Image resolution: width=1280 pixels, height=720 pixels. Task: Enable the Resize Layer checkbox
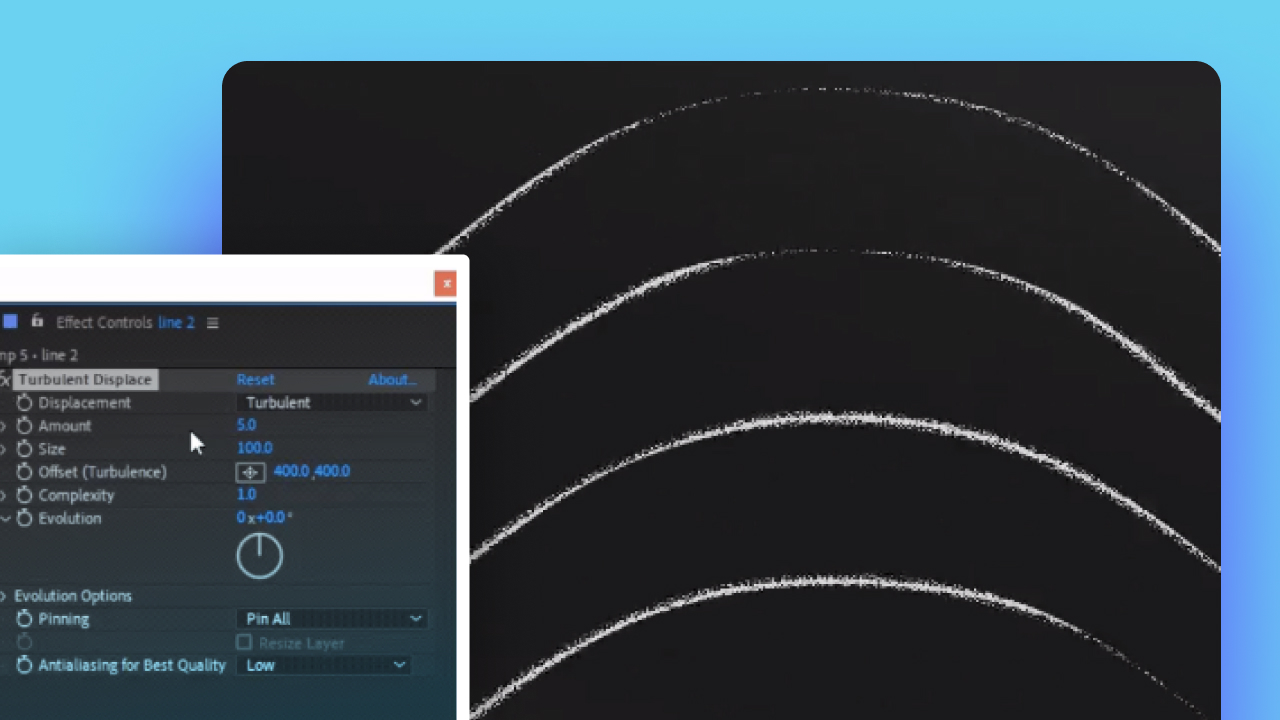[x=243, y=642]
